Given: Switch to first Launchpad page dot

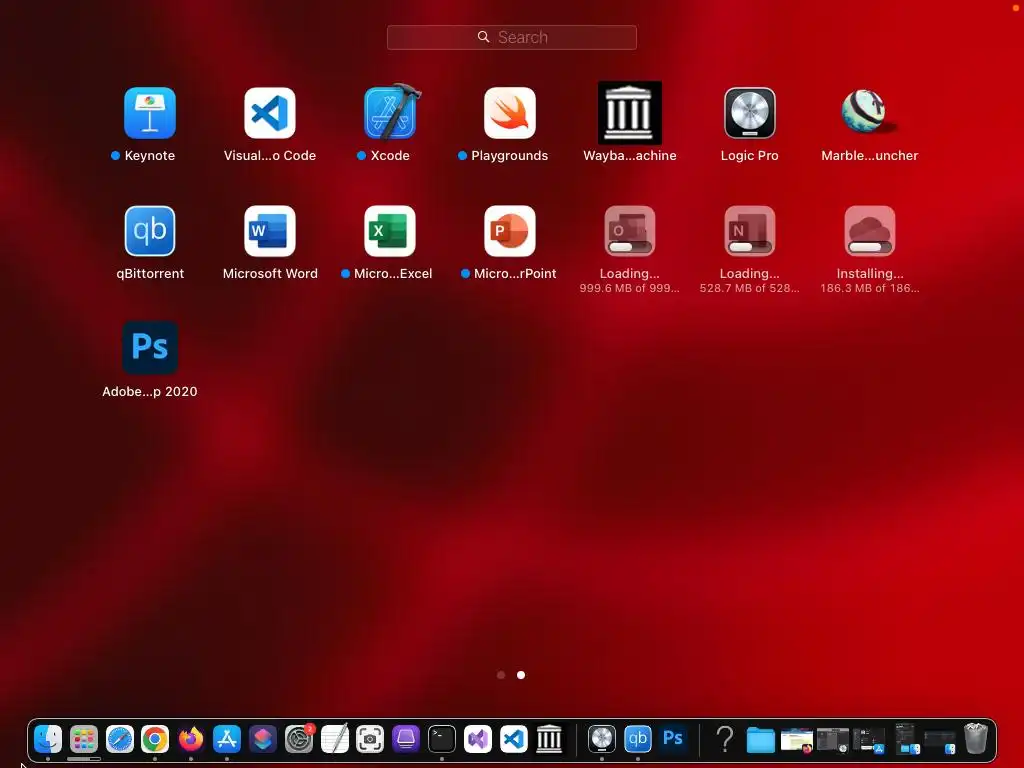Looking at the screenshot, I should 501,675.
